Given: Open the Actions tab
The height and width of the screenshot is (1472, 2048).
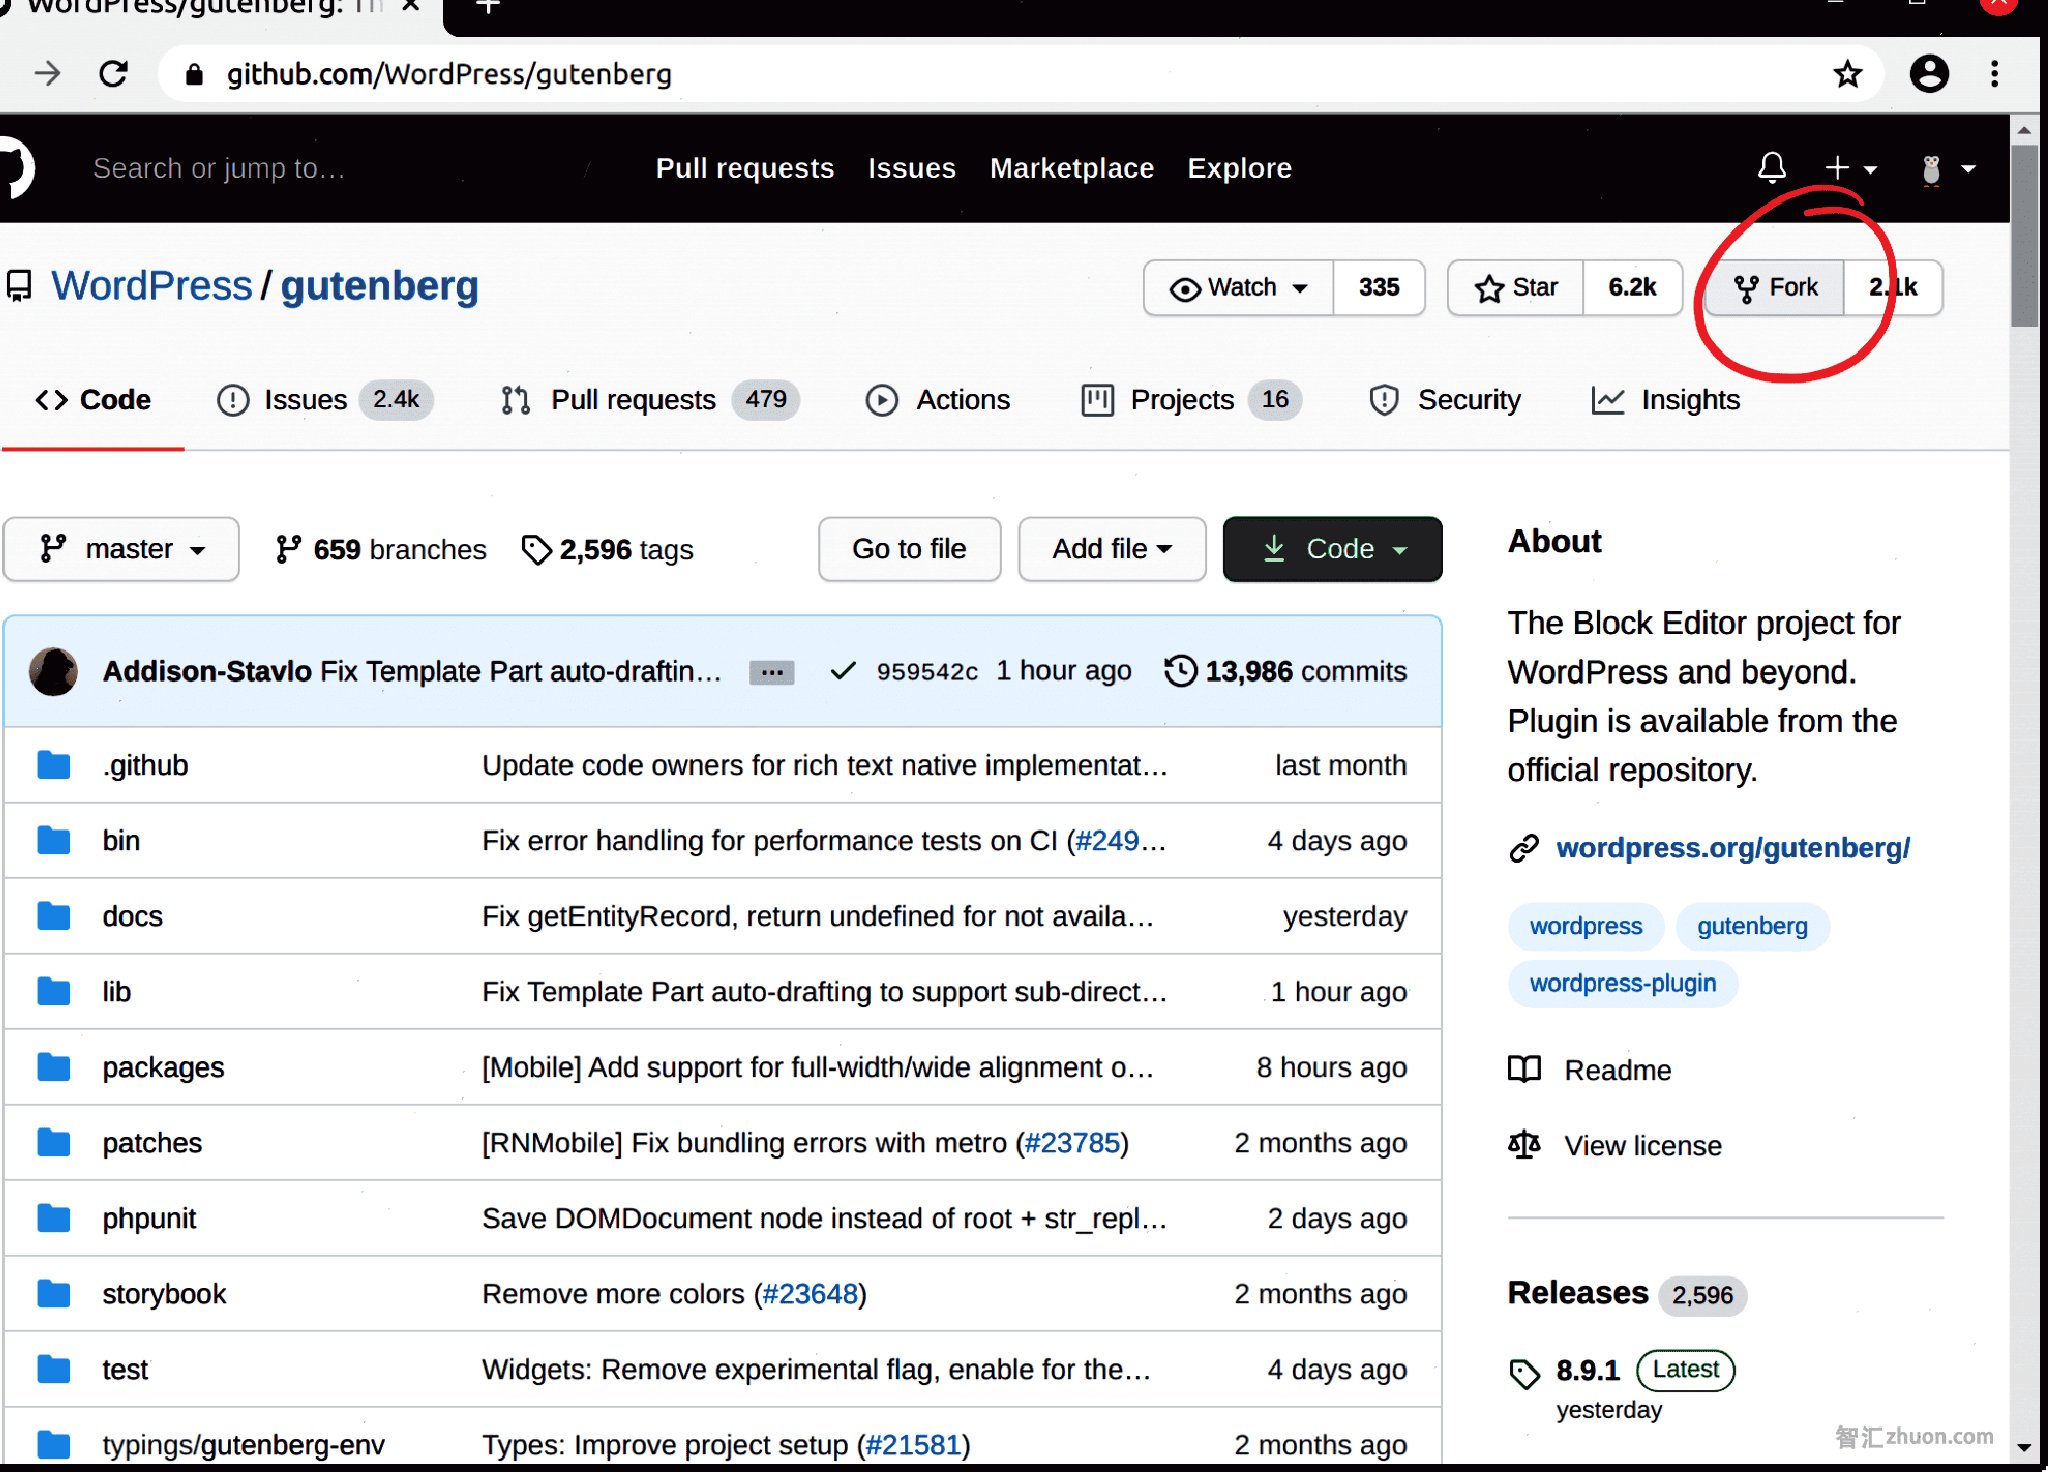Looking at the screenshot, I should pos(938,400).
